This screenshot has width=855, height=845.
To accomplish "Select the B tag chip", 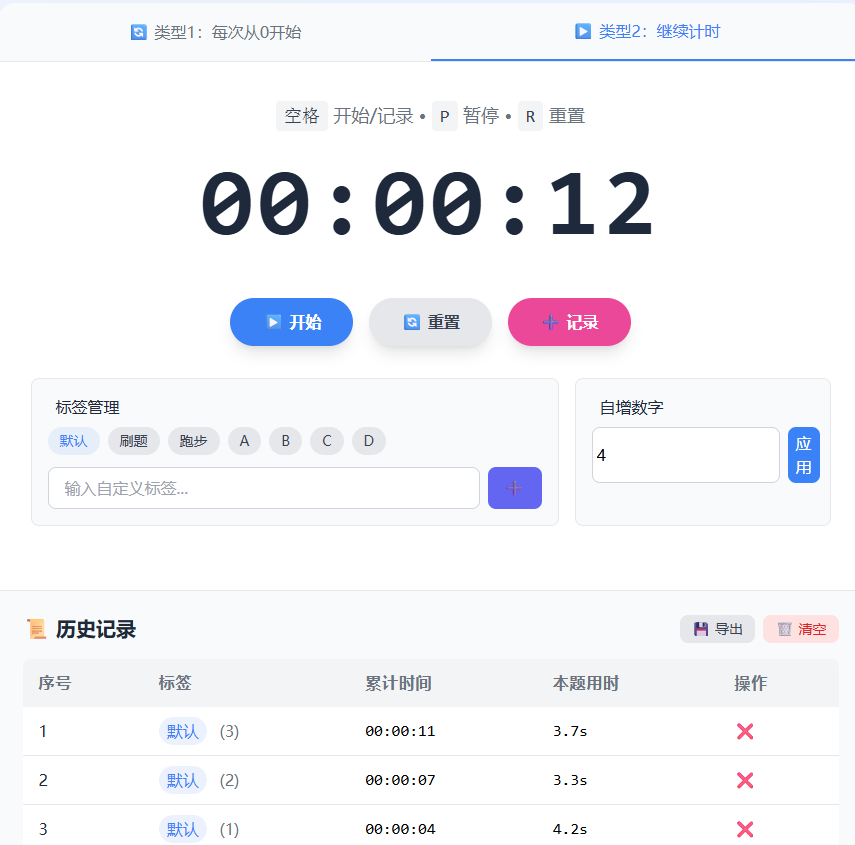I will (285, 441).
